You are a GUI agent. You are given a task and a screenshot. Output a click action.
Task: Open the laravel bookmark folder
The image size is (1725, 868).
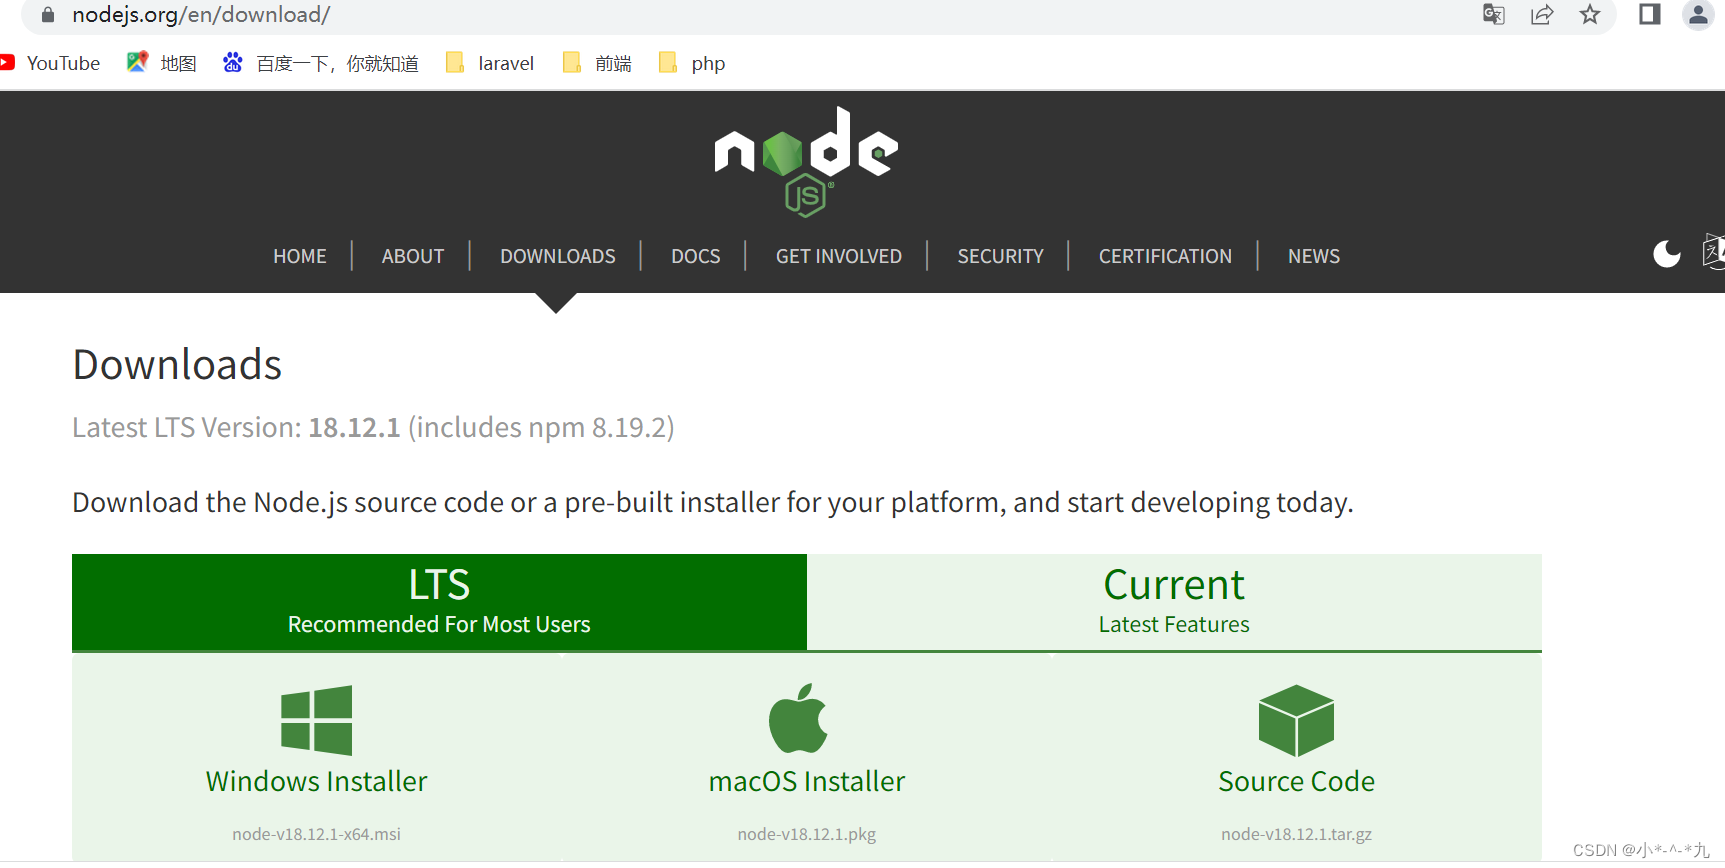490,63
